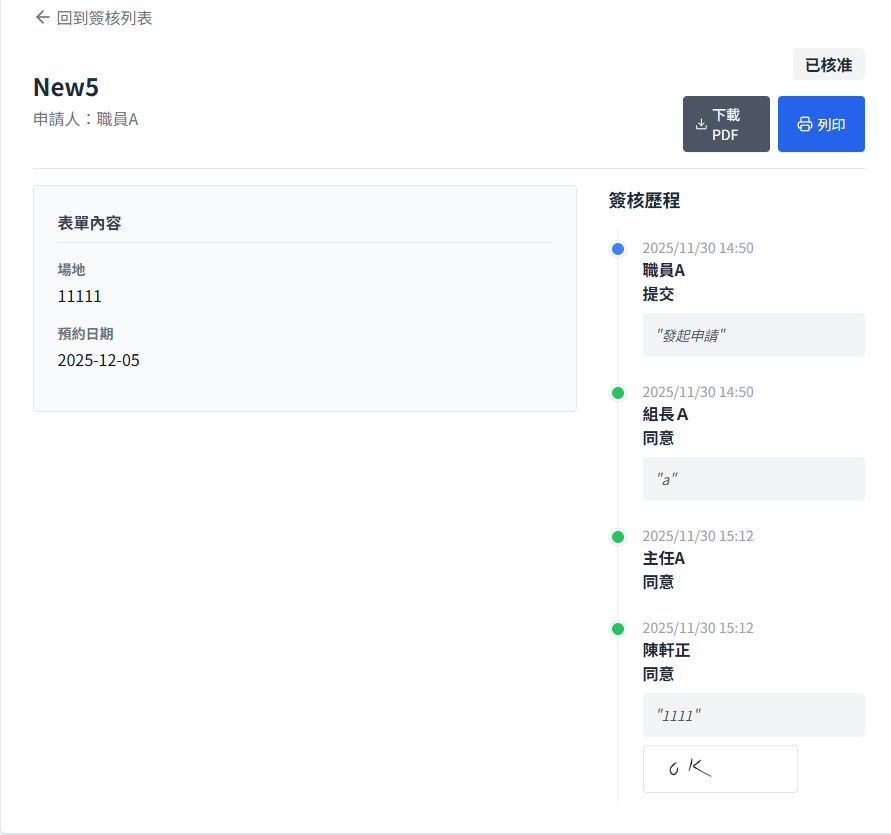Viewport: 891px width, 835px height.
Task: Click the "1111" comment box by 陳軒正
Action: click(753, 715)
